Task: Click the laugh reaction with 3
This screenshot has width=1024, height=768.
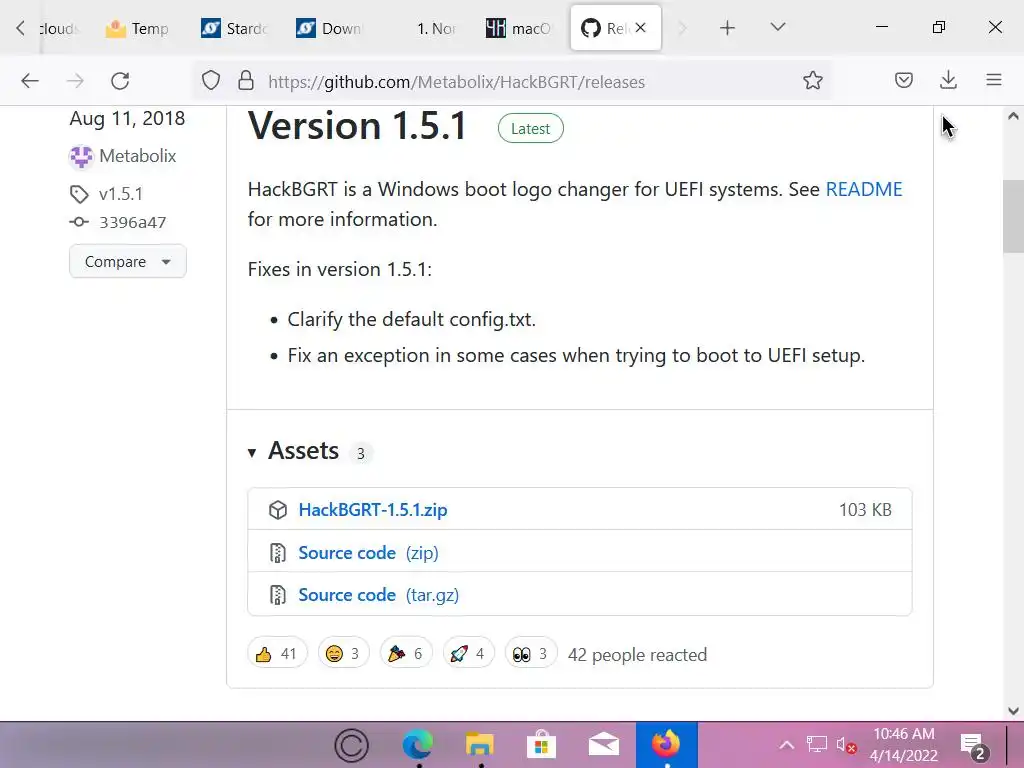Action: pyautogui.click(x=344, y=653)
